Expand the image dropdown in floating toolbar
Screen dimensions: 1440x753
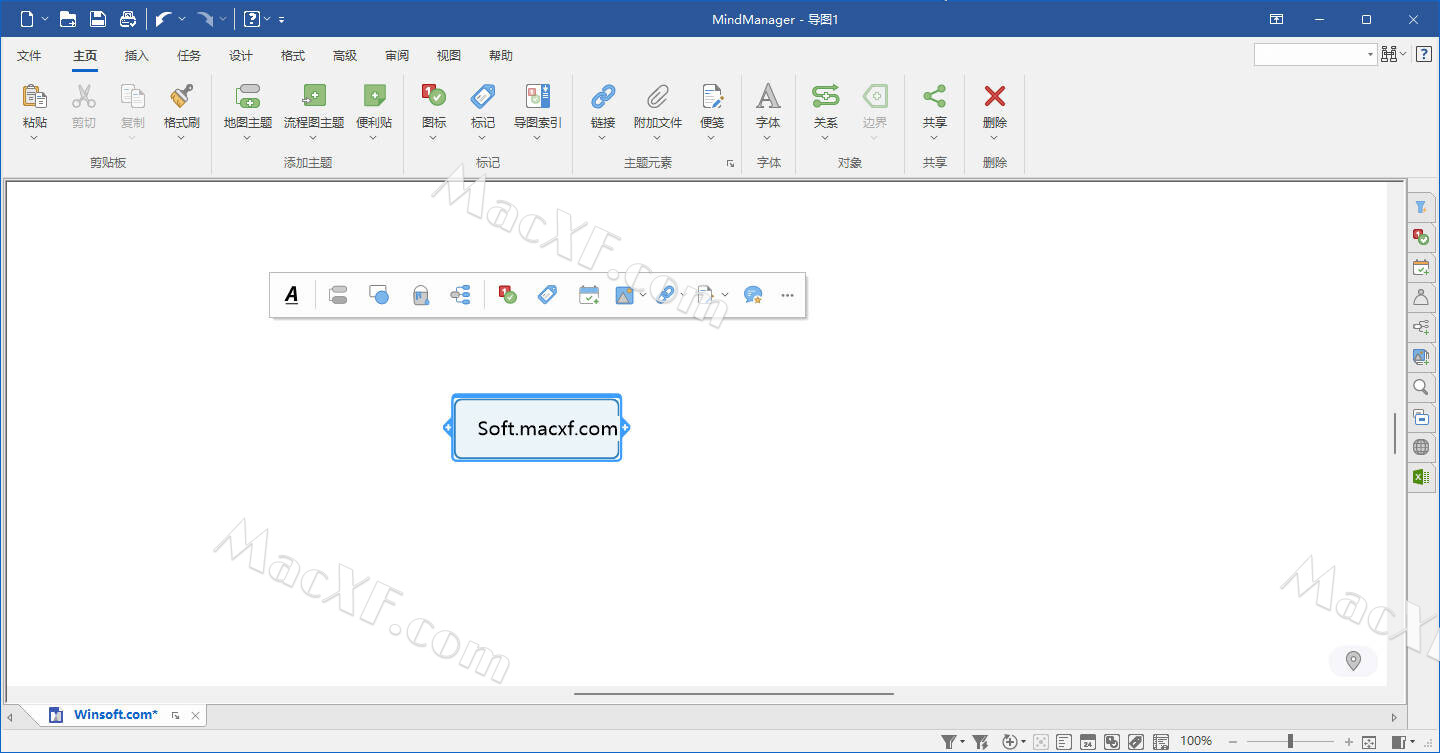click(x=642, y=295)
